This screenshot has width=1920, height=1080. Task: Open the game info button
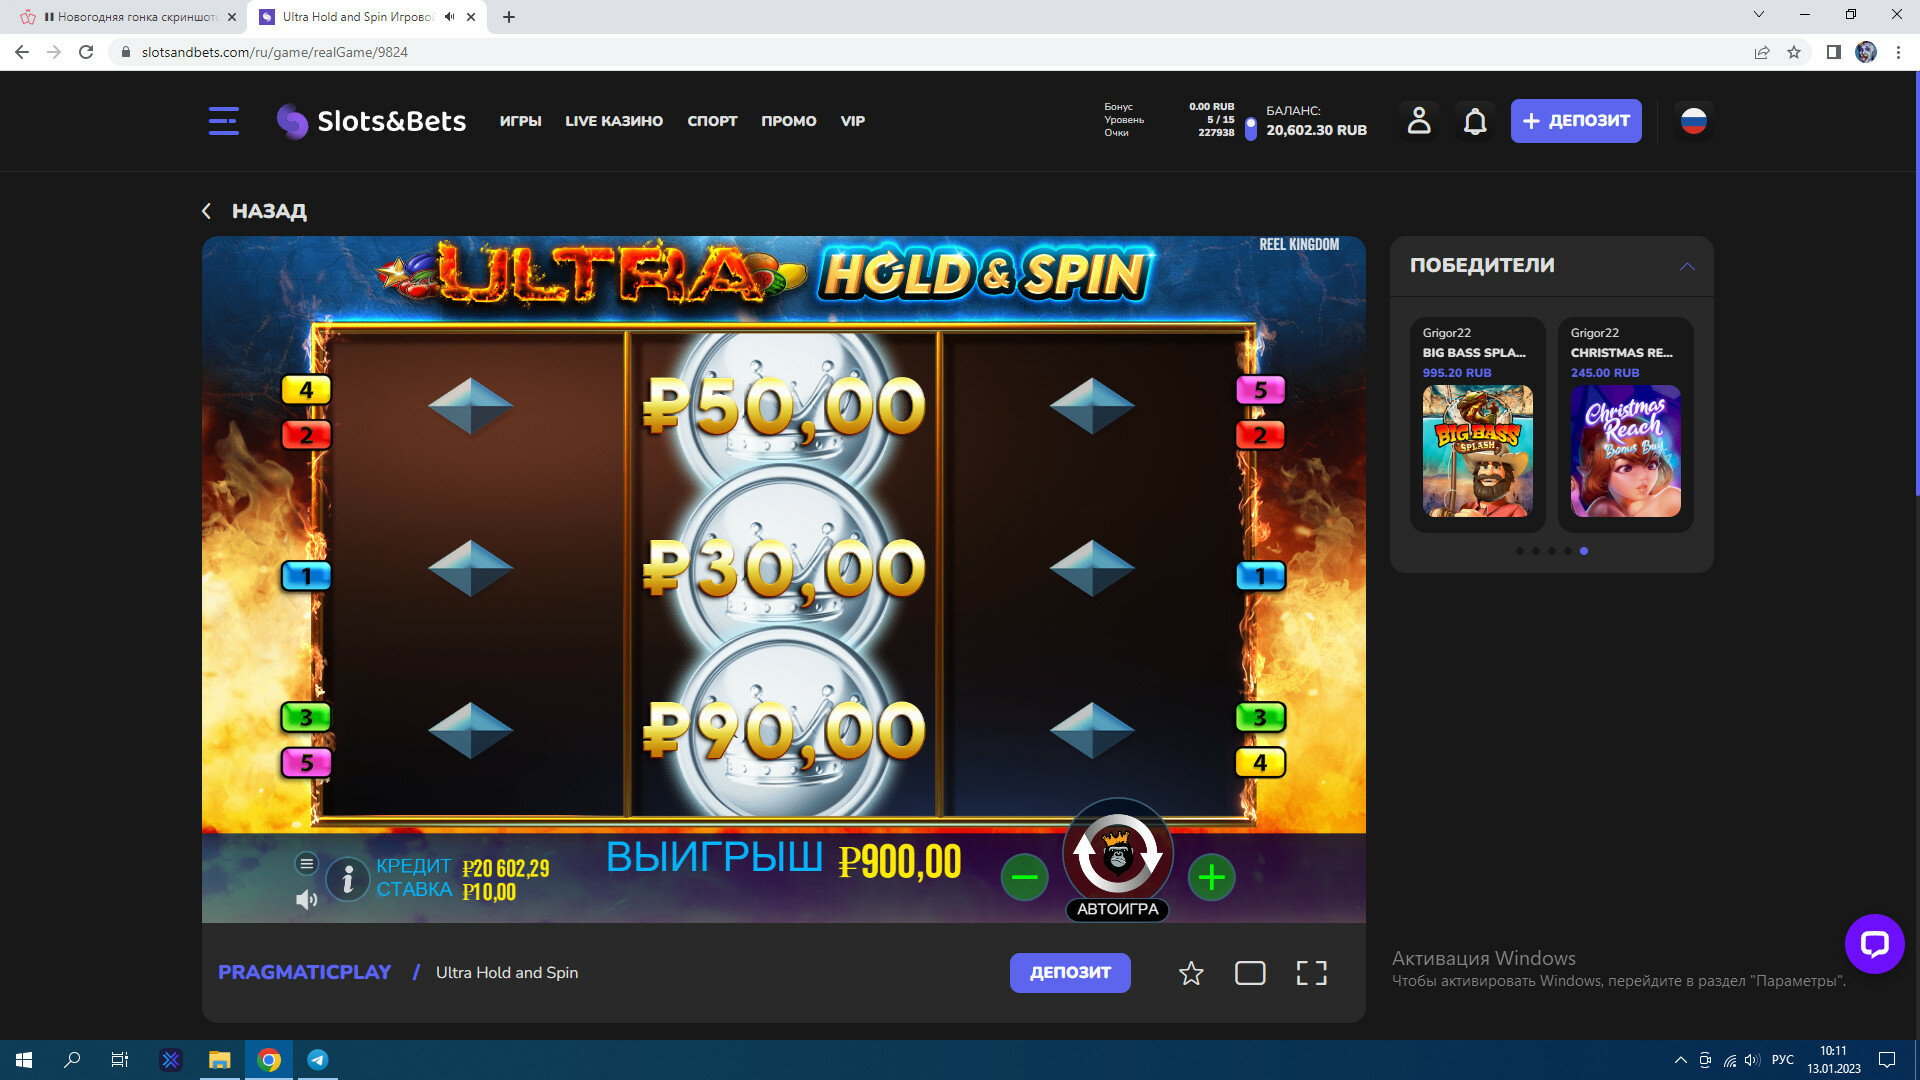click(x=347, y=880)
